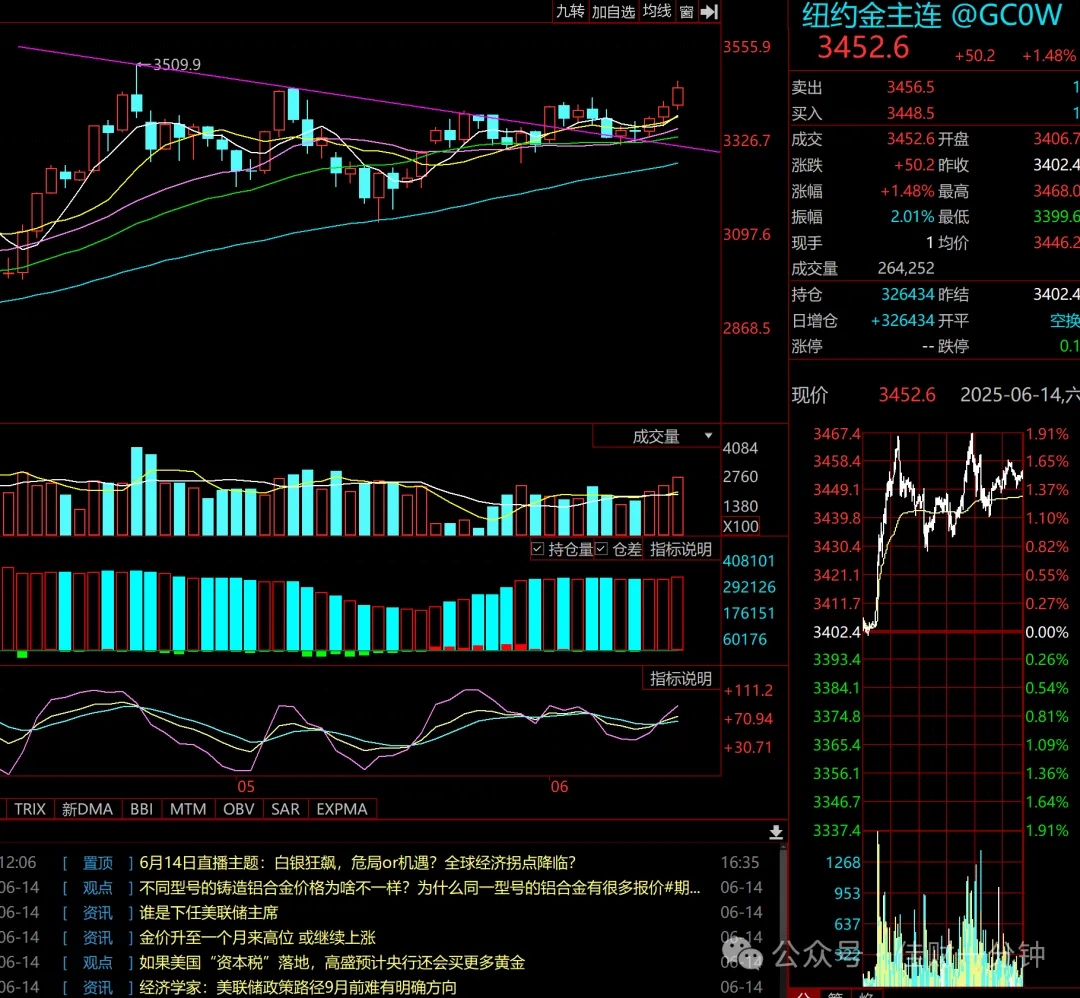Open the 九转 indicator tool
This screenshot has width=1080, height=998.
[570, 12]
